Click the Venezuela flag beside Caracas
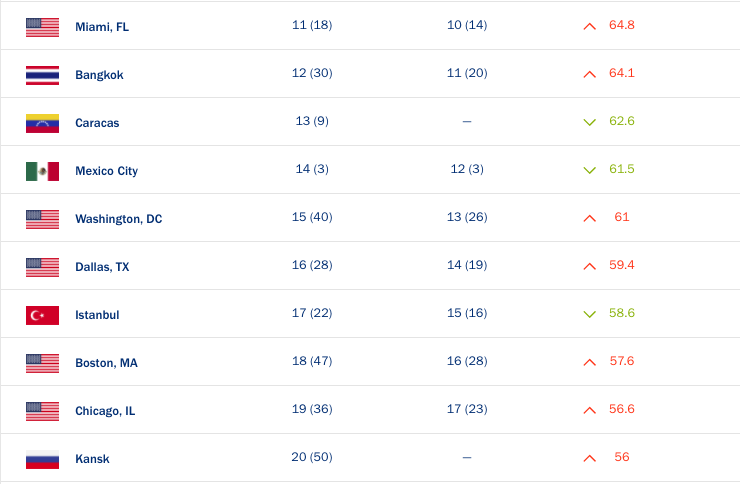The image size is (740, 484). pos(42,123)
